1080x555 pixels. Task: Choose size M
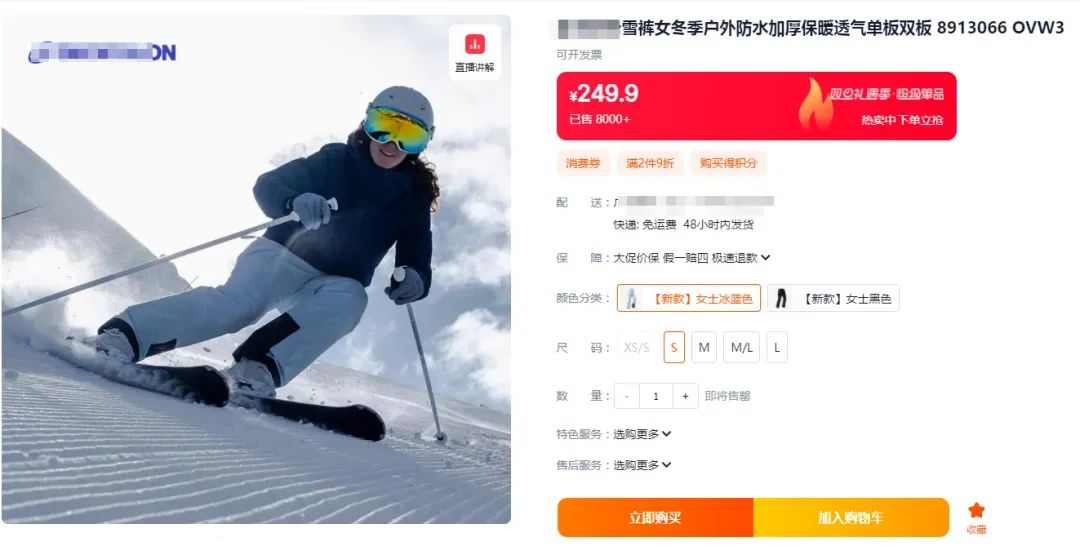click(x=704, y=348)
